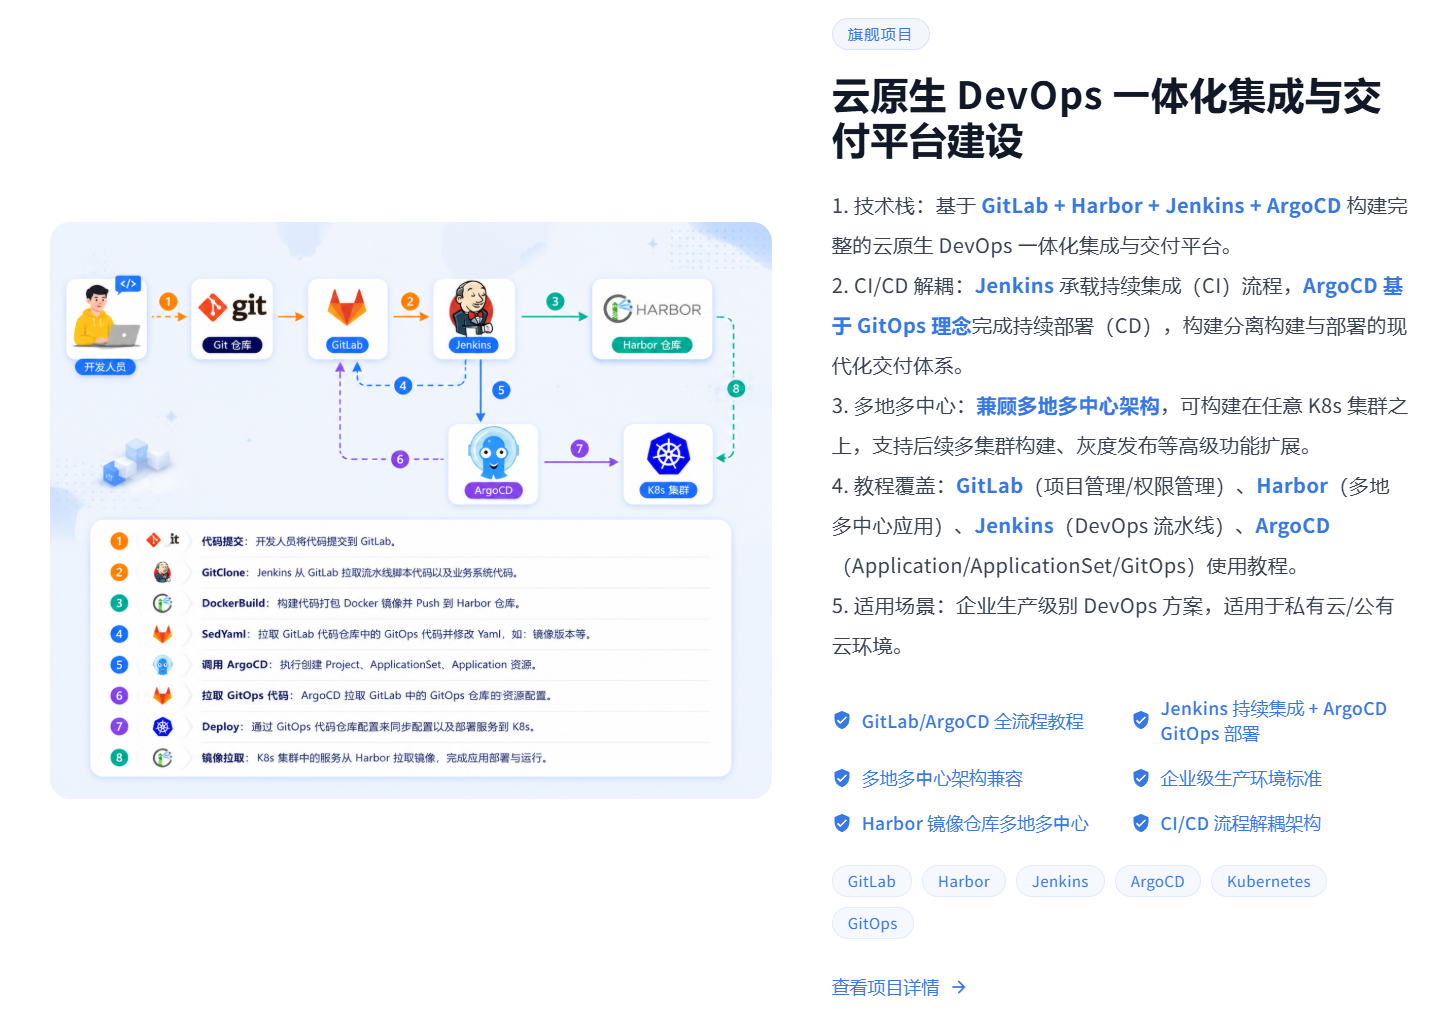The height and width of the screenshot is (1017, 1446).
Task: Click the arrow icon after 查看项目详情
Action: pyautogui.click(x=959, y=987)
